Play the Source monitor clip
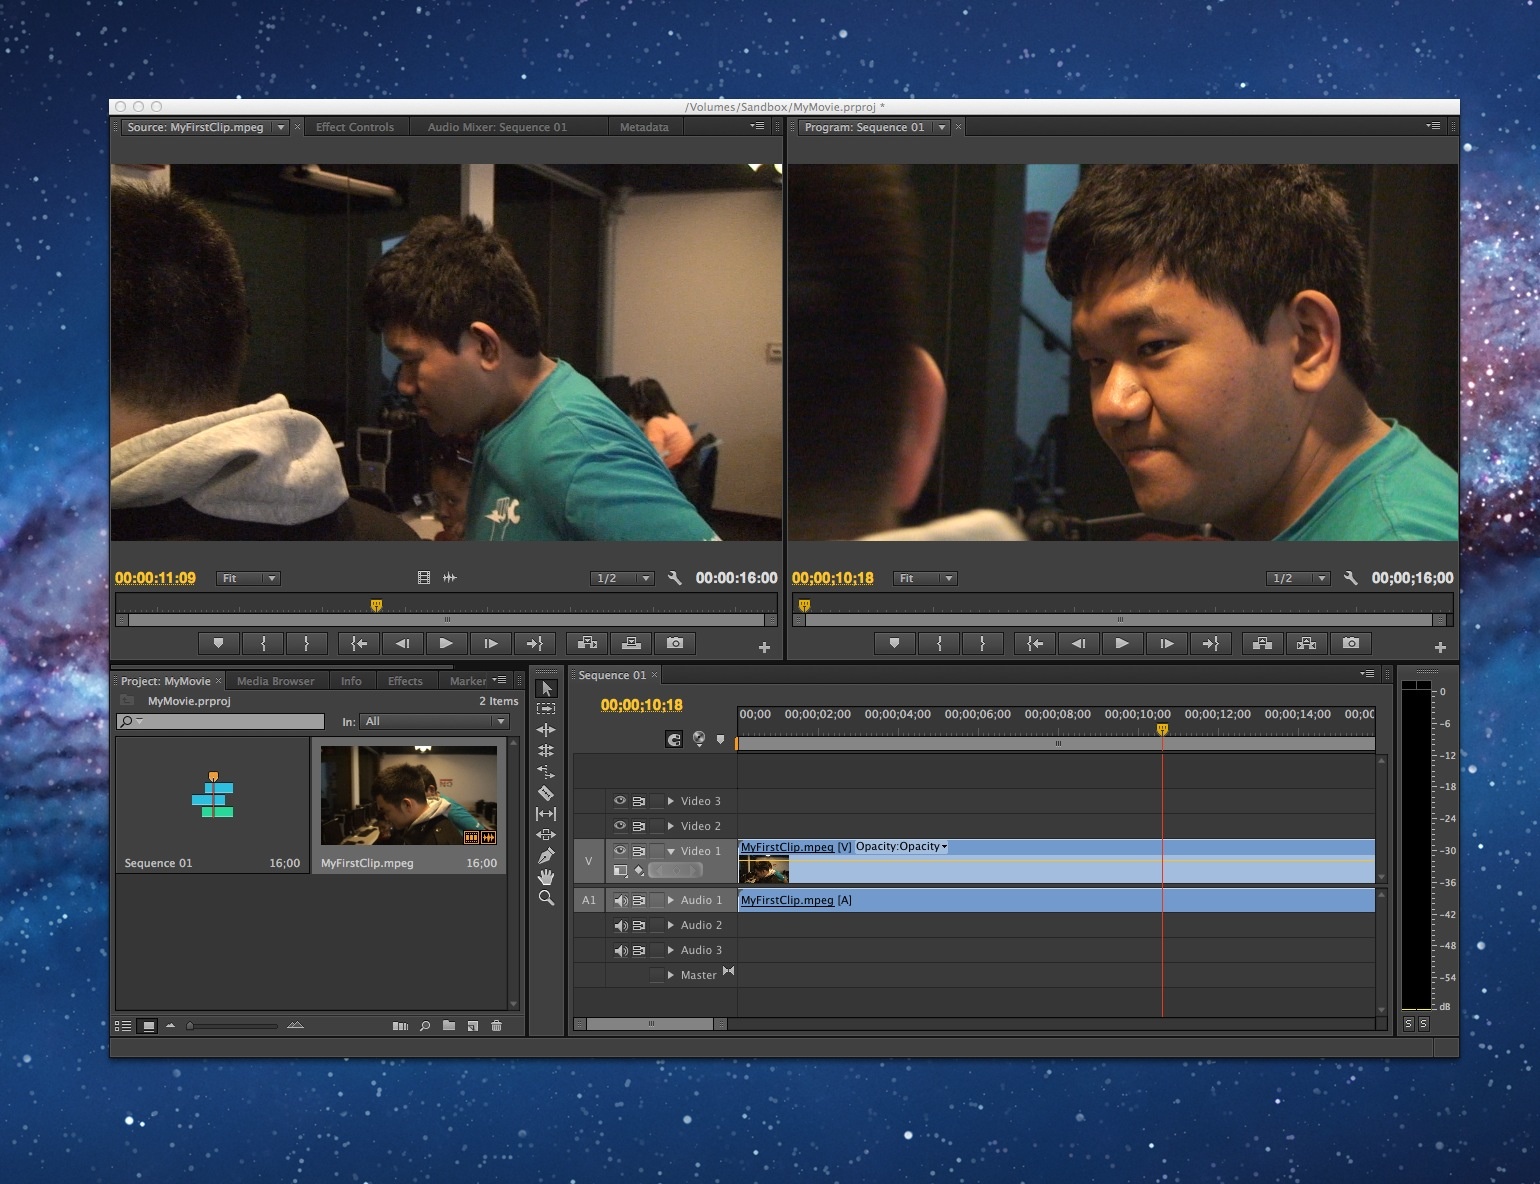 (446, 643)
